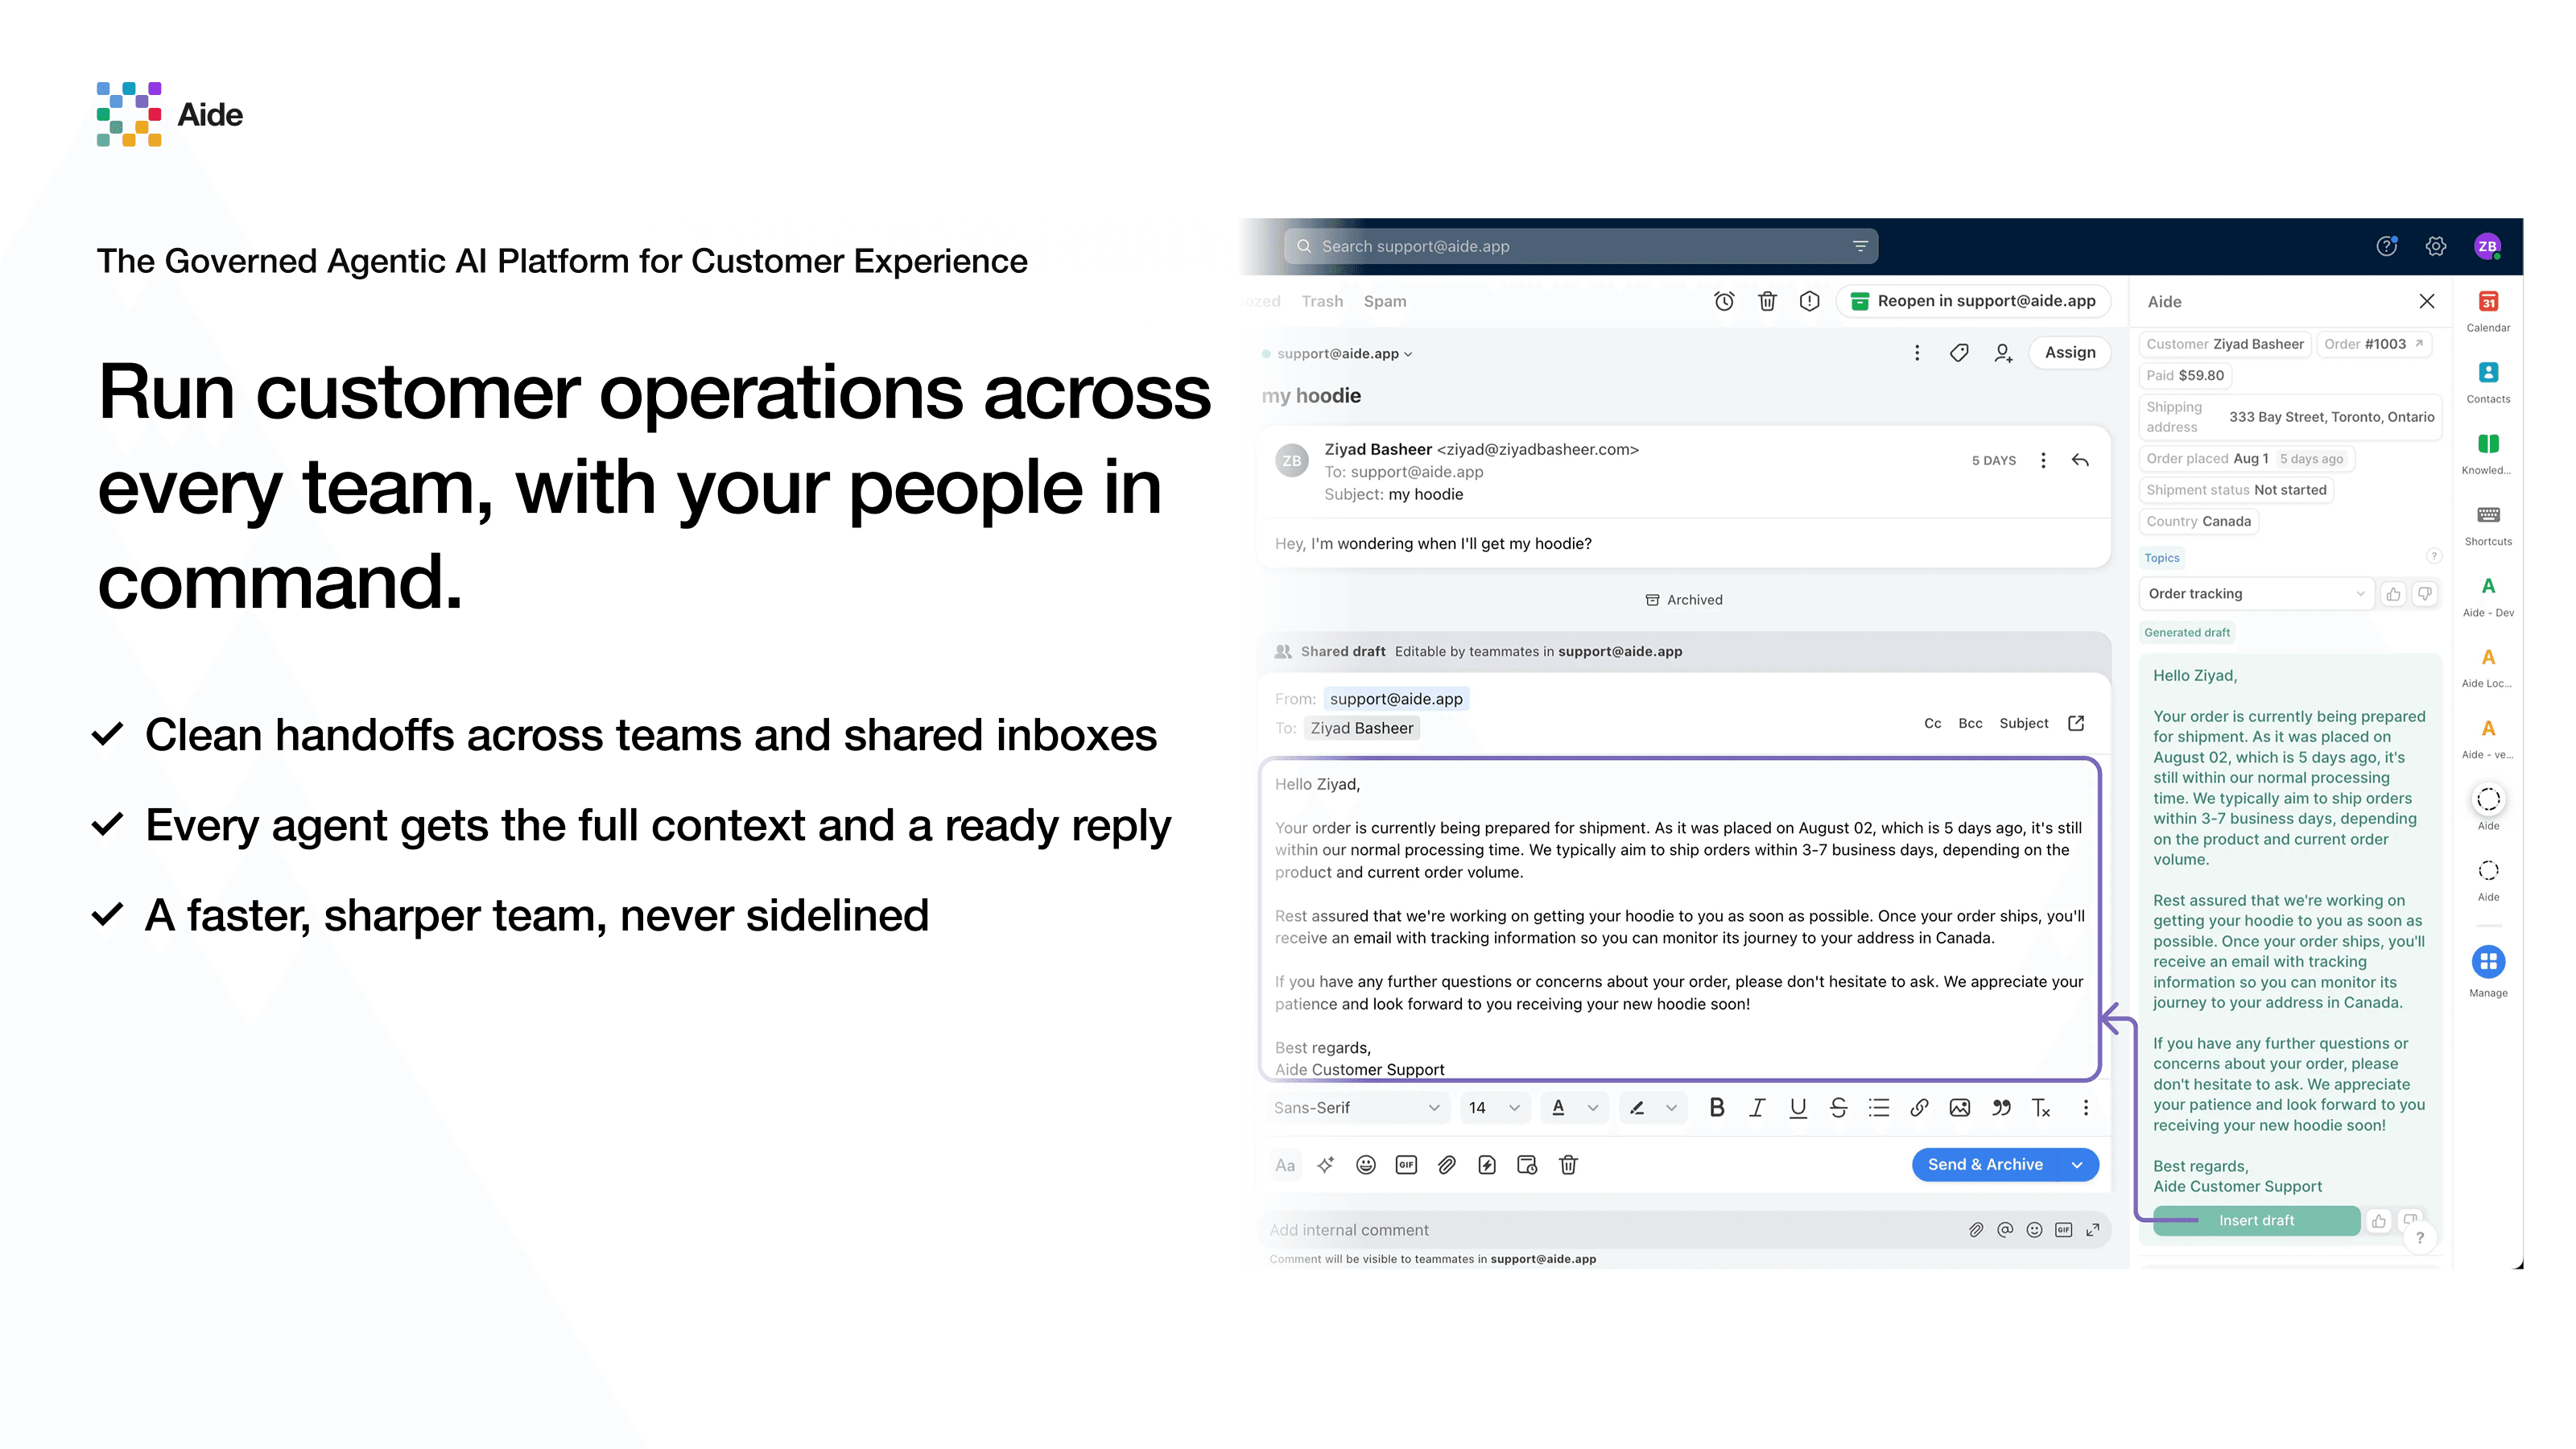The image size is (2576, 1449).
Task: Discard the draft with the trash icon
Action: tap(1568, 1165)
